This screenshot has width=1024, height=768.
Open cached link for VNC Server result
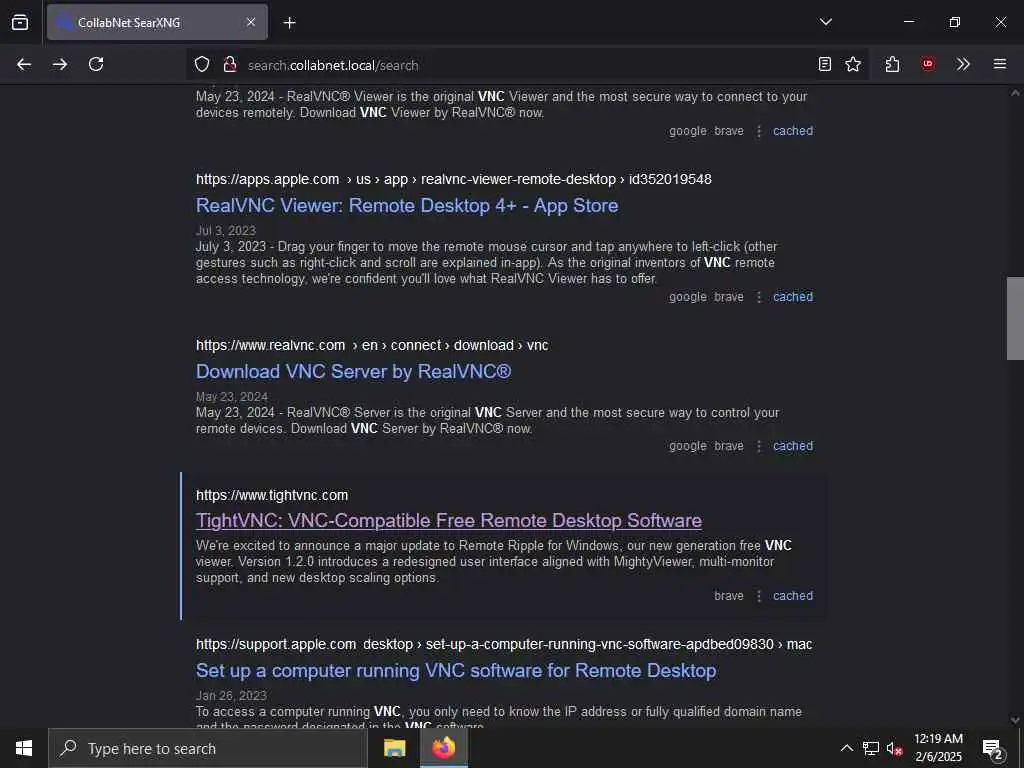click(793, 446)
